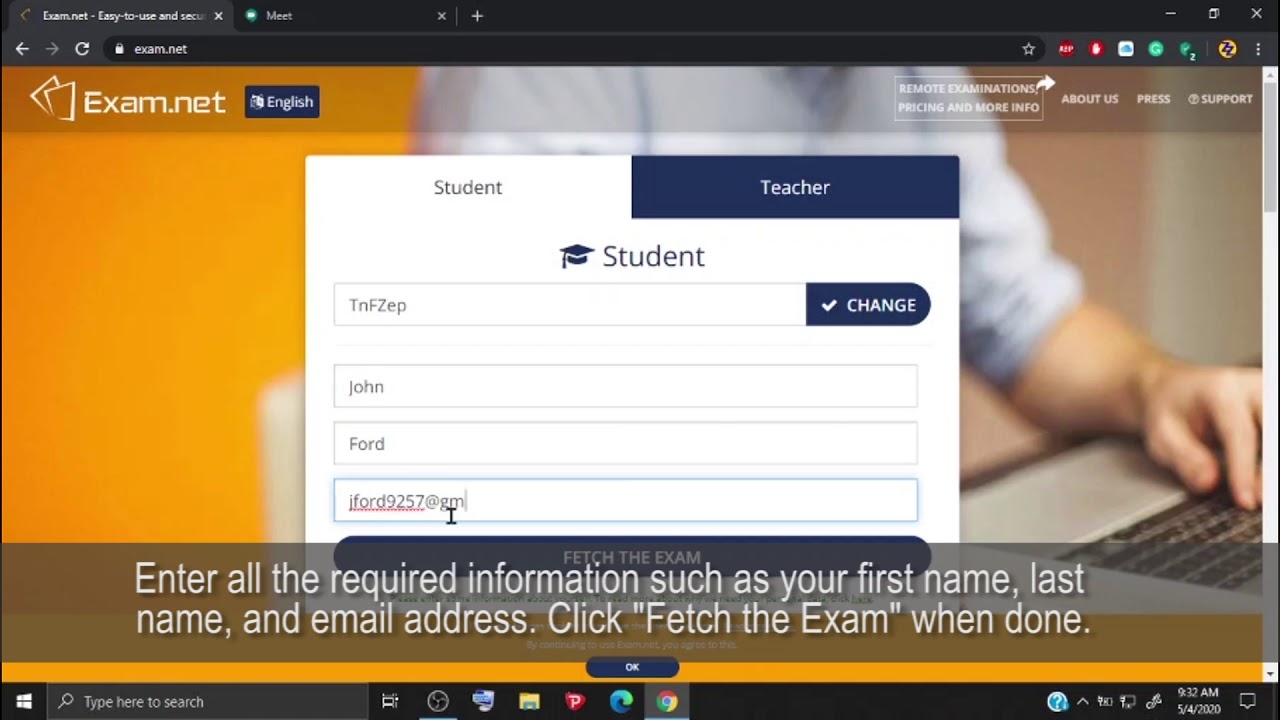Open Microsoft Edge from the taskbar
This screenshot has height=720, width=1280.
621,701
